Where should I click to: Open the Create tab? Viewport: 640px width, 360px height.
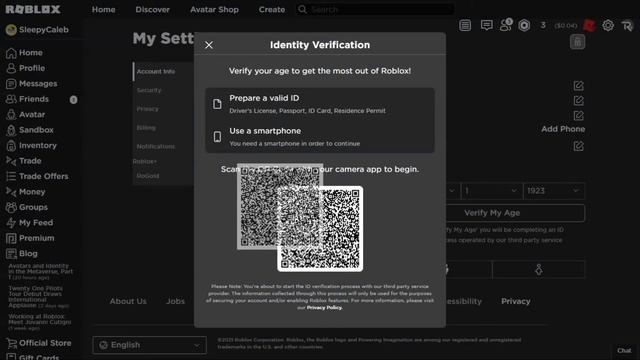click(x=272, y=9)
